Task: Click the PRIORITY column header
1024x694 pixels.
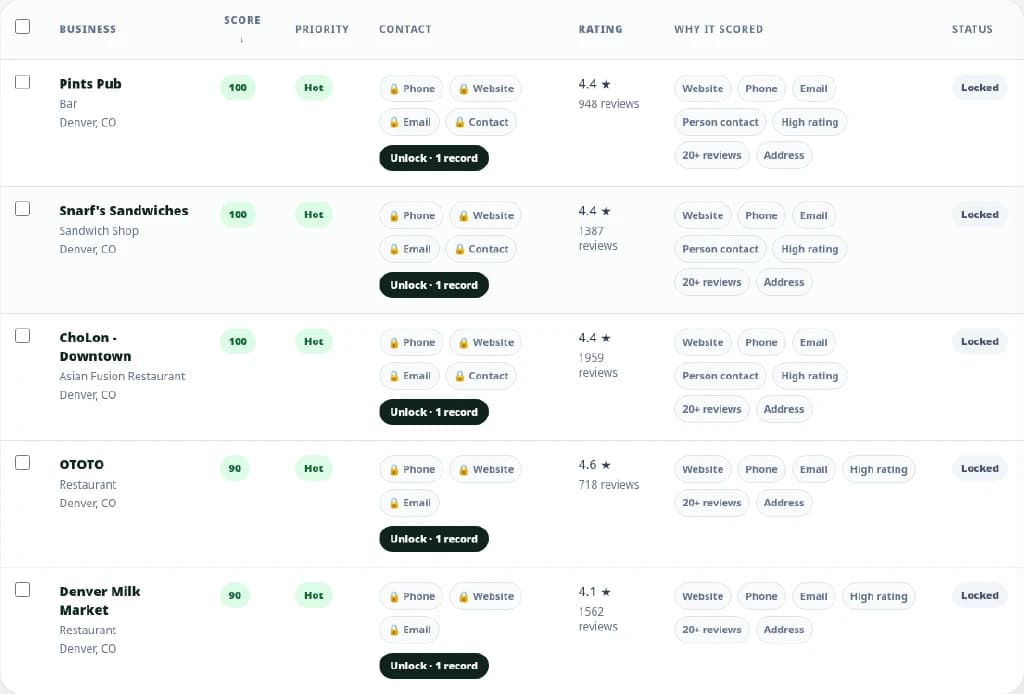Action: click(322, 29)
